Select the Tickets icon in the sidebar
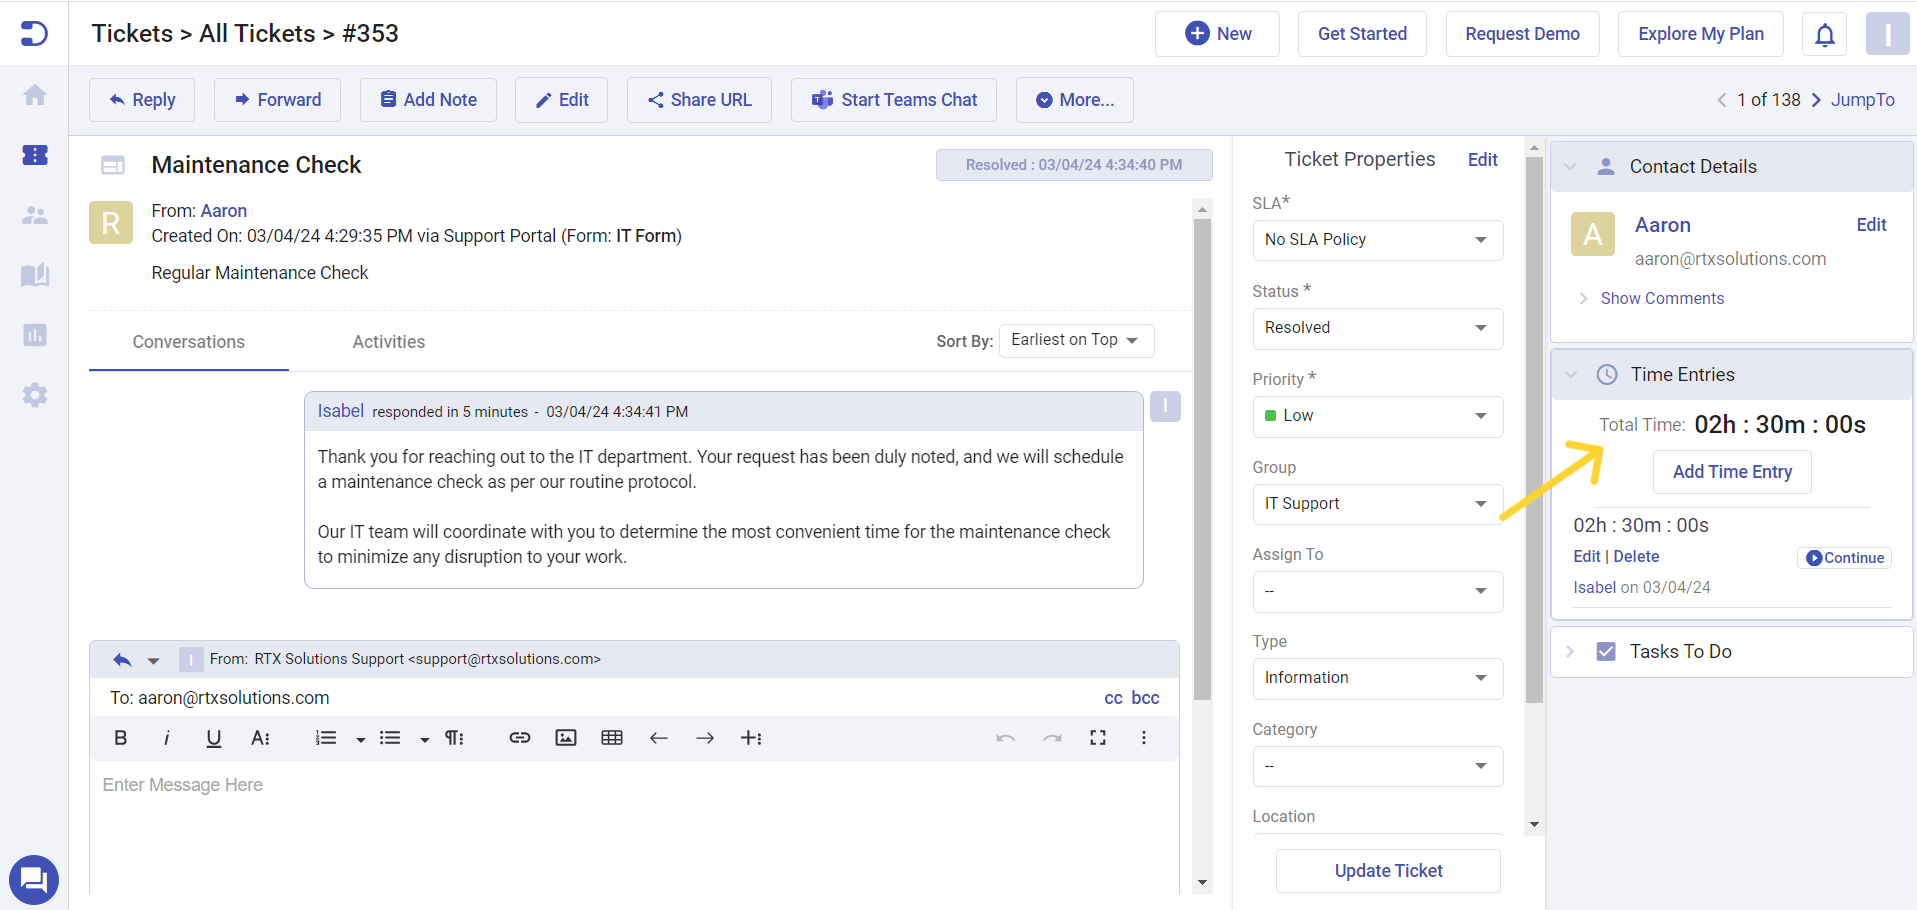This screenshot has width=1917, height=910. click(34, 155)
